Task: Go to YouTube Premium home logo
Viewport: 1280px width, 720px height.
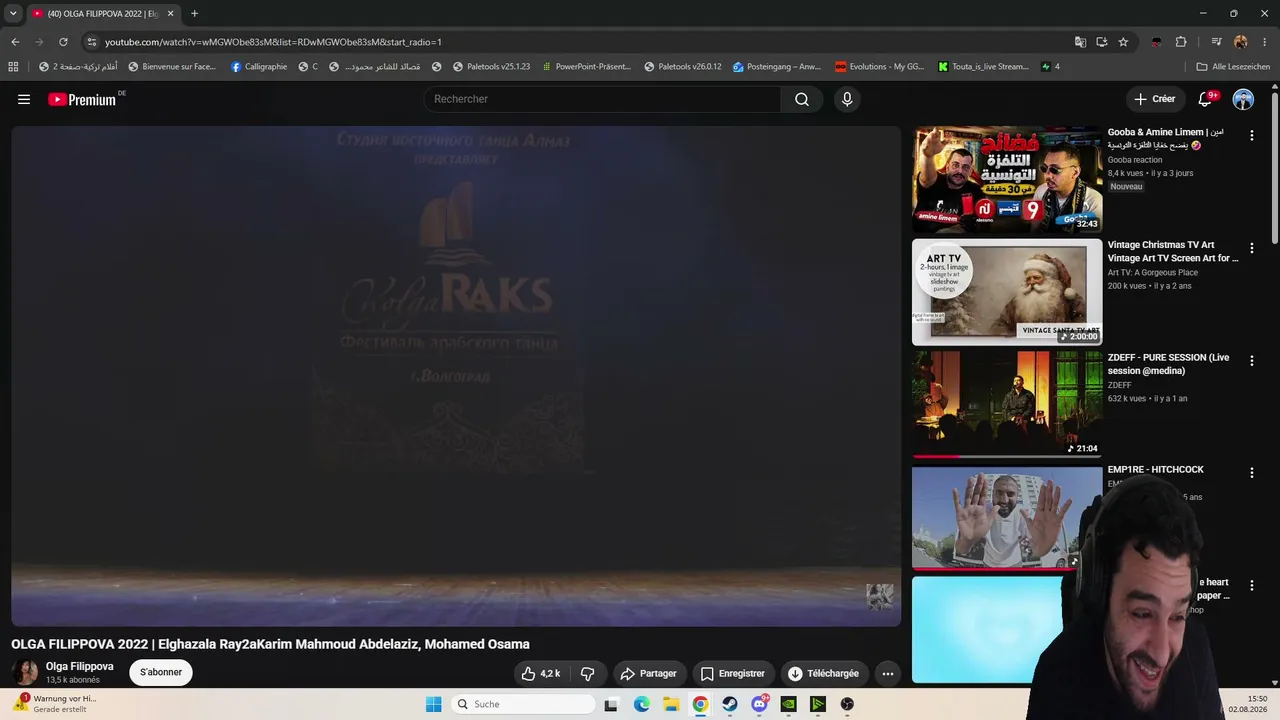Action: (x=82, y=99)
